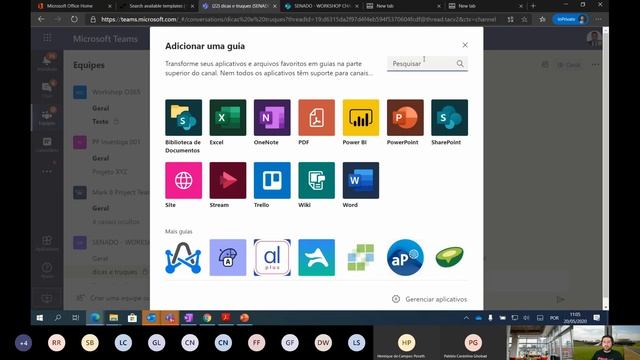Open the blue A-shaped graph app
Screen dimensions: 640x360
[183, 258]
